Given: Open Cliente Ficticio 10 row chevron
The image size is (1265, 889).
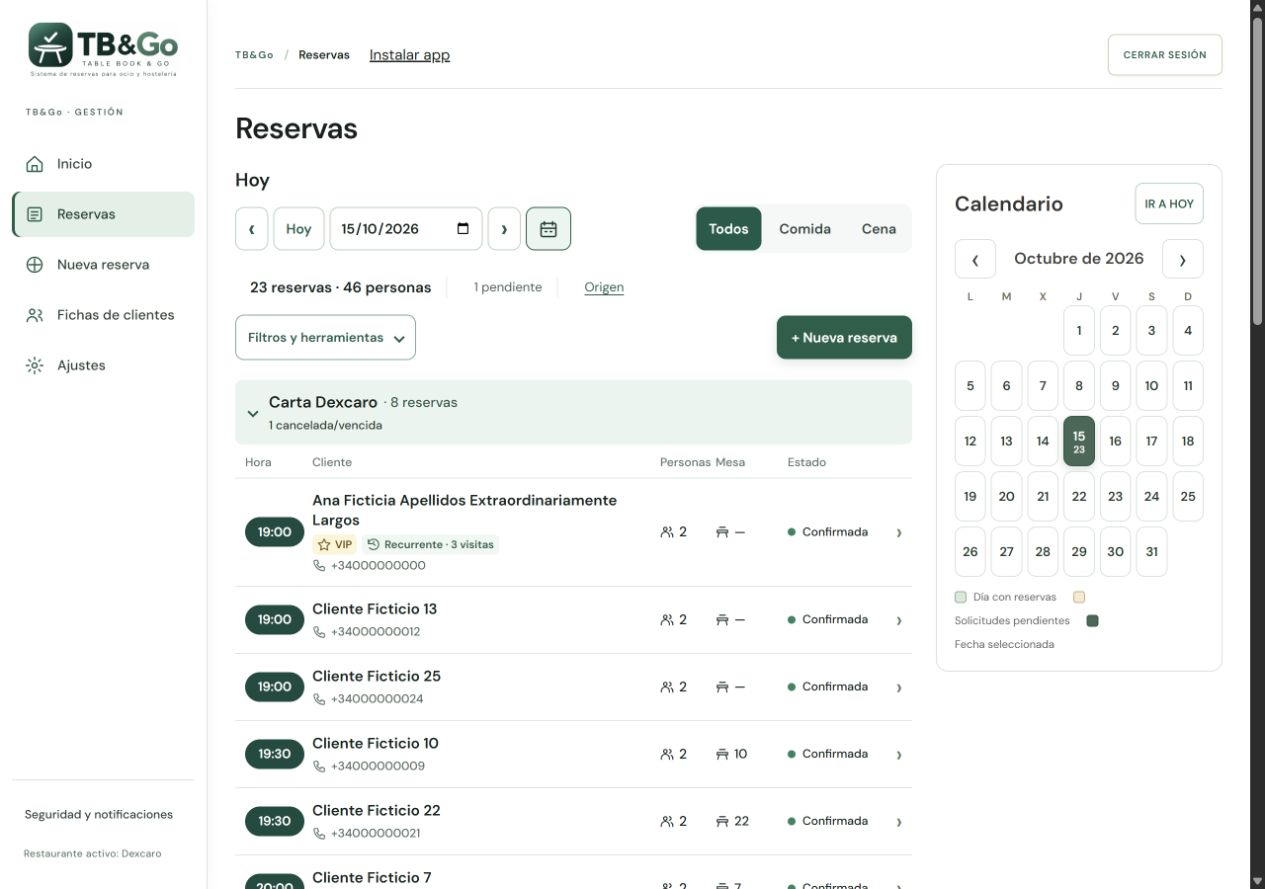Looking at the screenshot, I should tap(899, 754).
